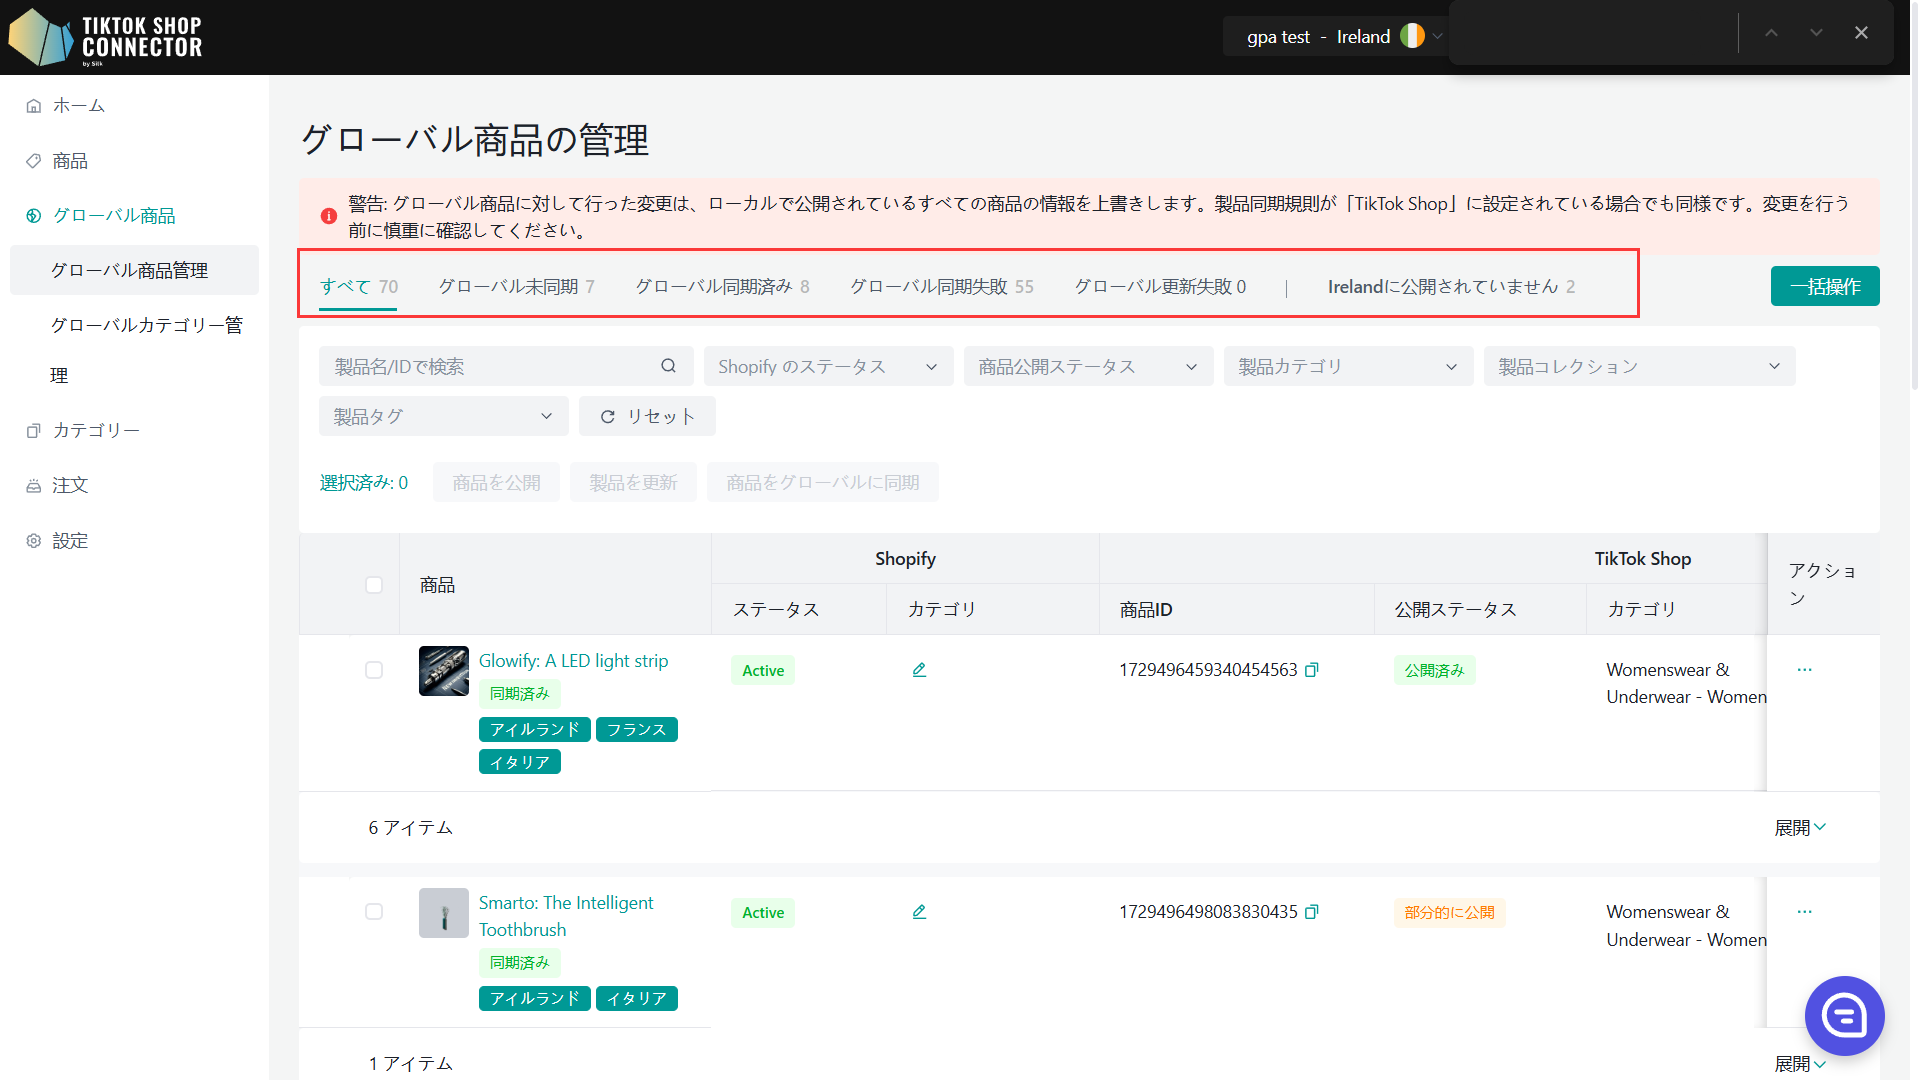
Task: Click the 商品を公開 button
Action: [496, 483]
